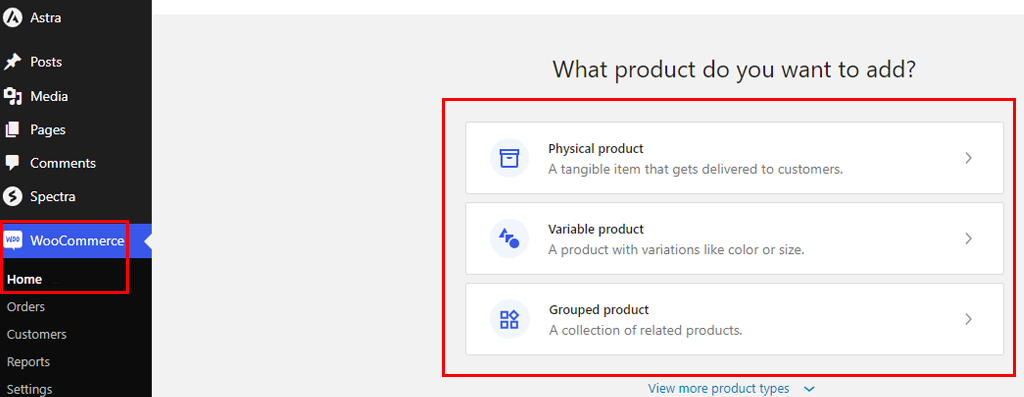Choose Grouped product title
The height and width of the screenshot is (397, 1024).
coord(599,310)
